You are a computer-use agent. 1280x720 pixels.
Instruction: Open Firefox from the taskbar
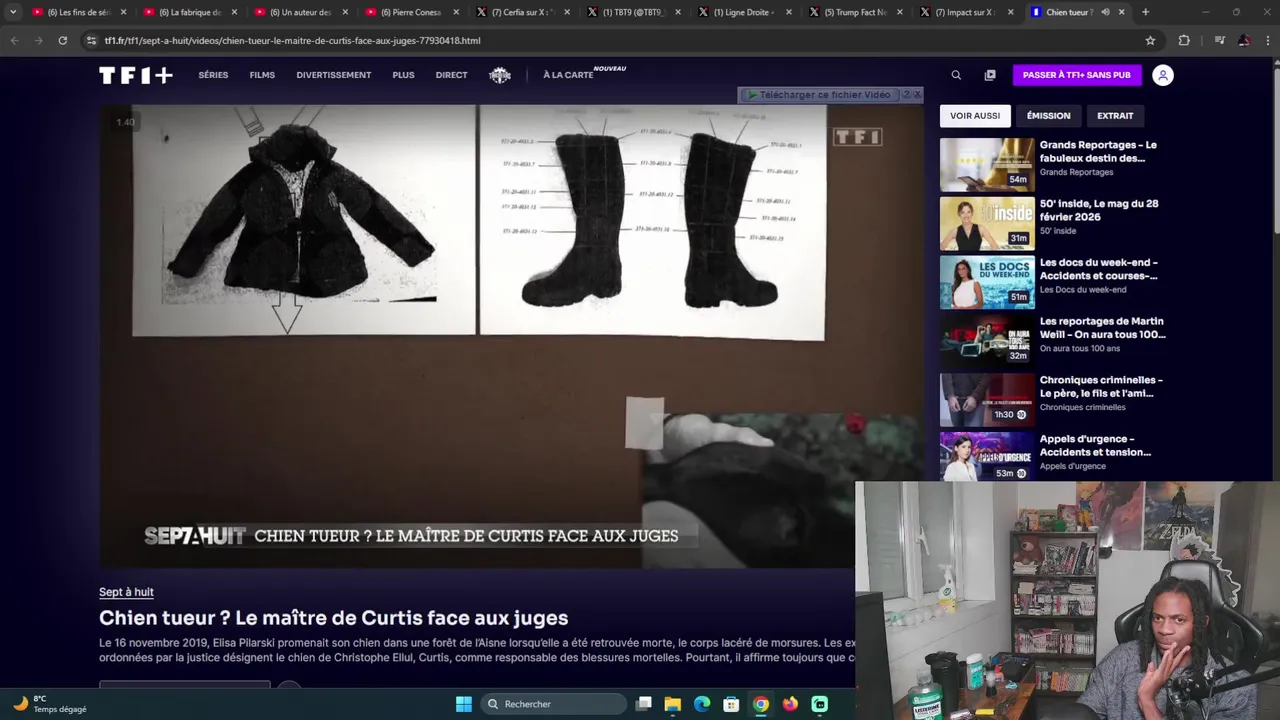[x=790, y=704]
